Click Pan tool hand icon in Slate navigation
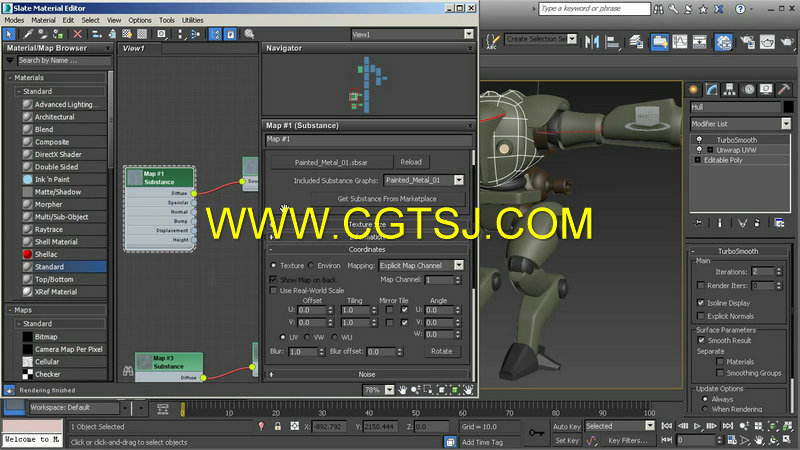 pyautogui.click(x=403, y=390)
